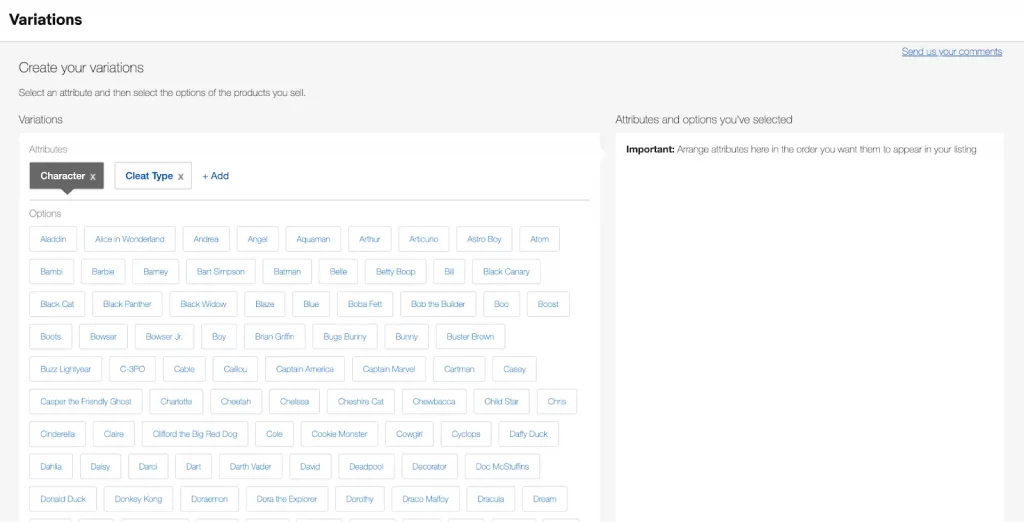Choose the Aladdin option
Image resolution: width=1024 pixels, height=522 pixels.
(53, 239)
